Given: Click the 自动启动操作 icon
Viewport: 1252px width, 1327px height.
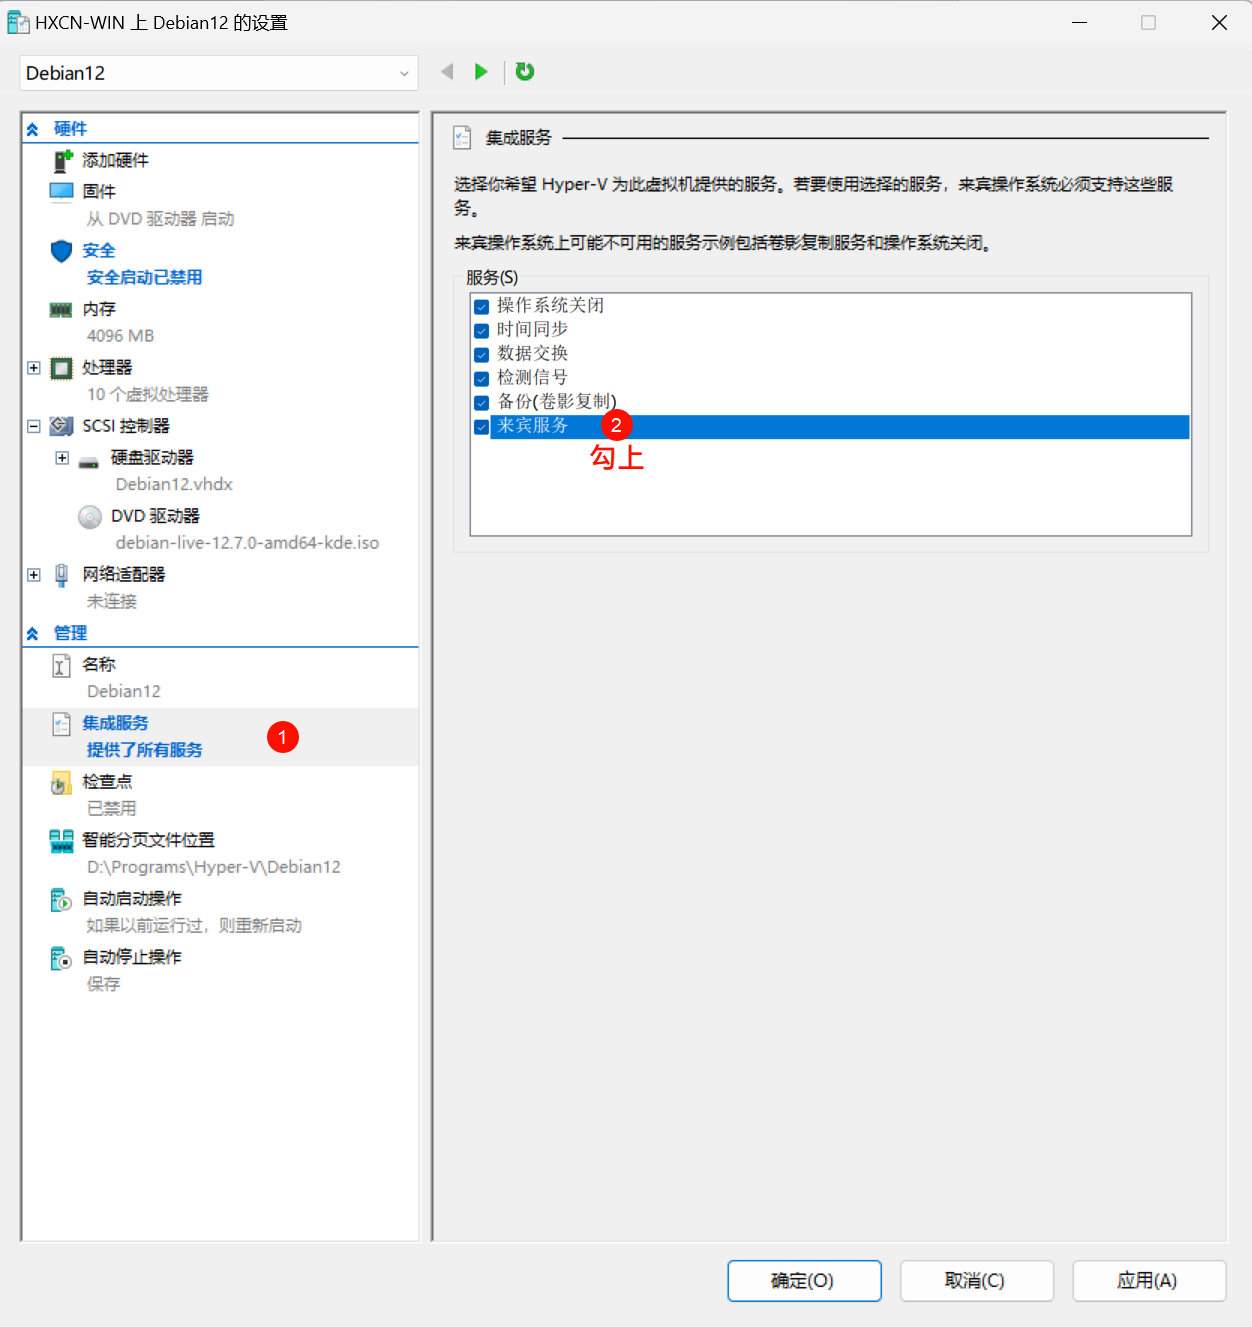Looking at the screenshot, I should 62,900.
